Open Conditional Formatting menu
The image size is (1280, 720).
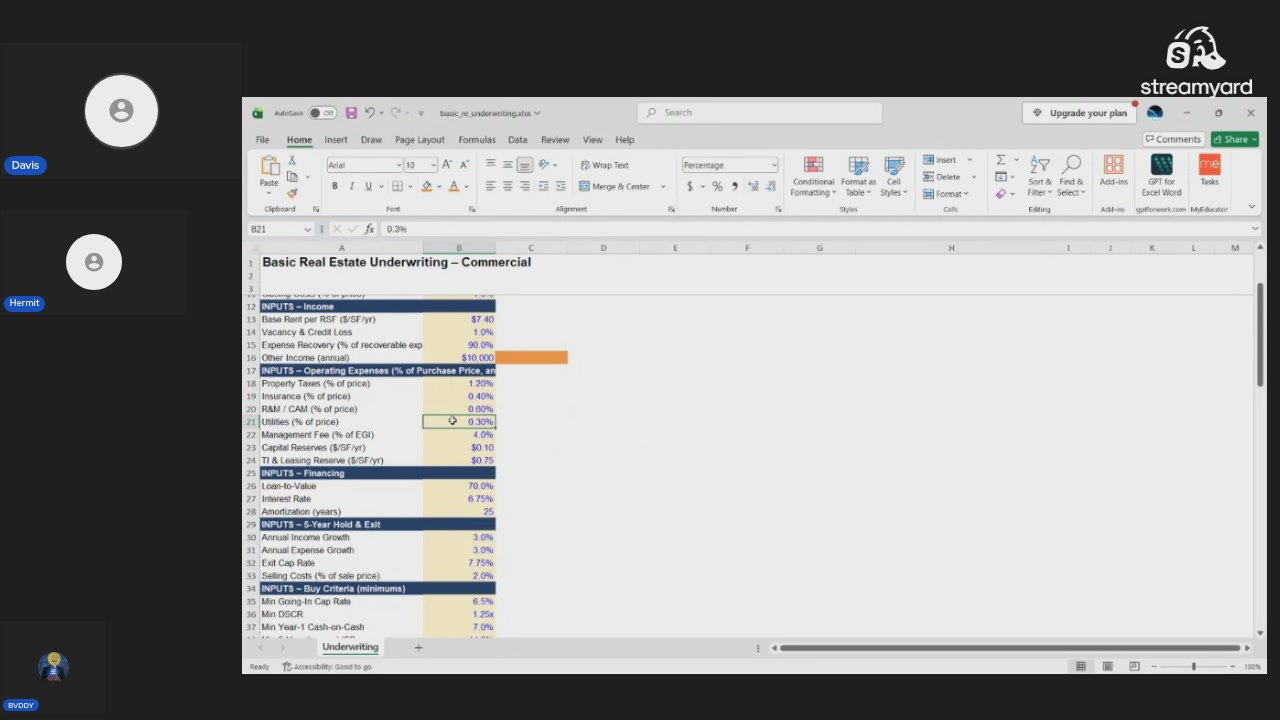coord(813,176)
